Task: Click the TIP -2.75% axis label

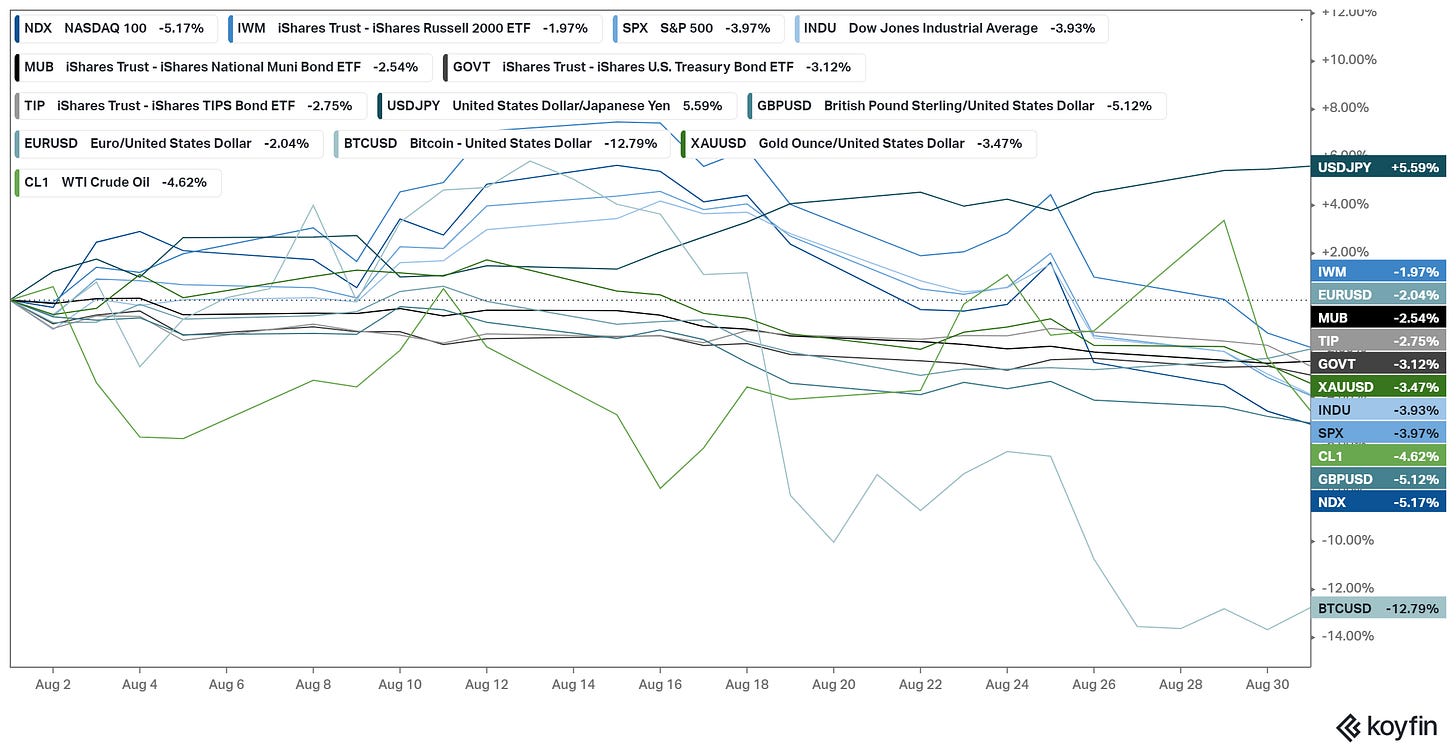Action: 1377,341
